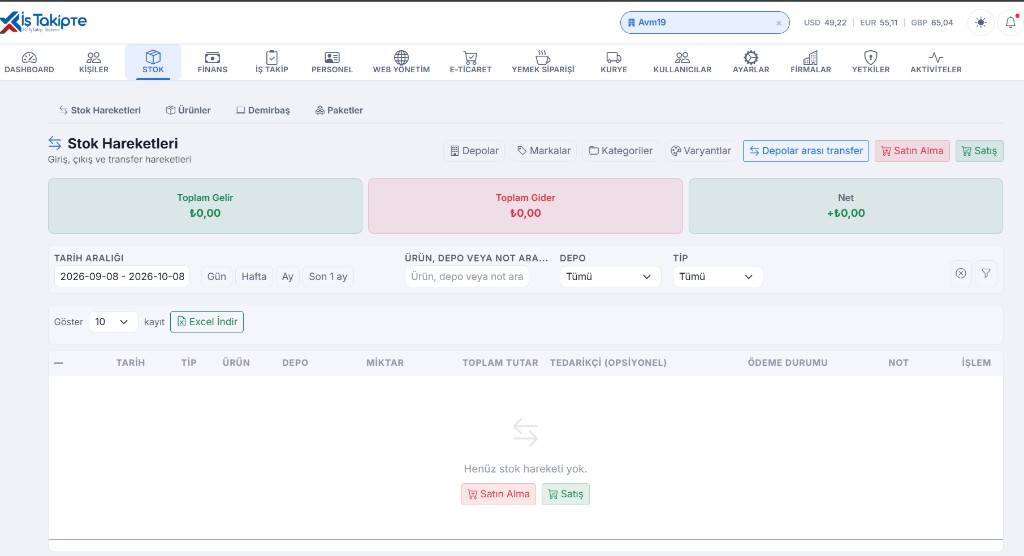The width and height of the screenshot is (1024, 556).
Task: Download the list with Excel İndir
Action: [207, 321]
